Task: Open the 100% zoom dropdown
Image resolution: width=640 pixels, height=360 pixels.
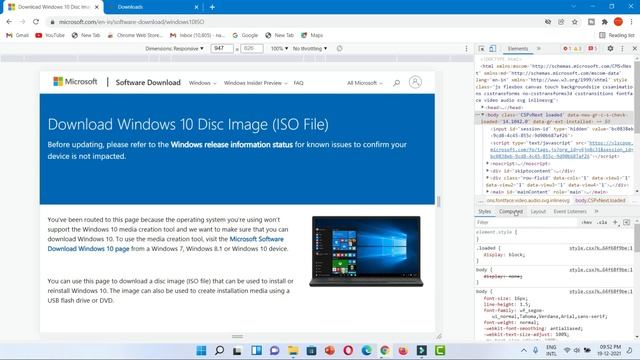Action: pyautogui.click(x=279, y=48)
